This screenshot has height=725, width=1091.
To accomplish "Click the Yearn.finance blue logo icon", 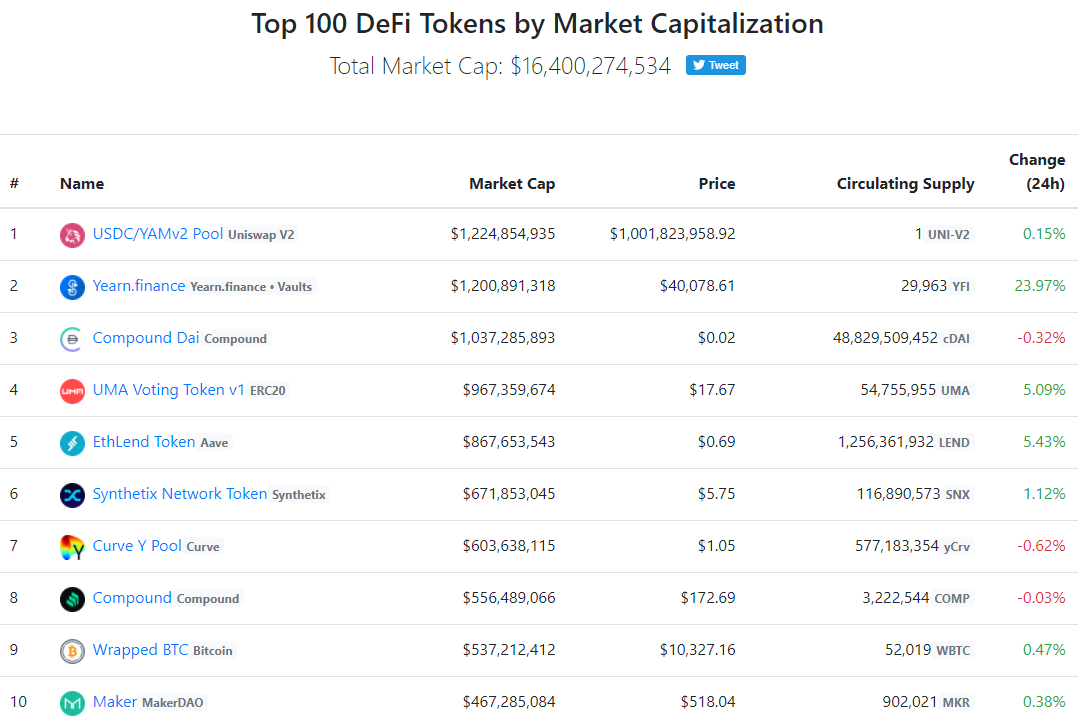I will pos(71,286).
